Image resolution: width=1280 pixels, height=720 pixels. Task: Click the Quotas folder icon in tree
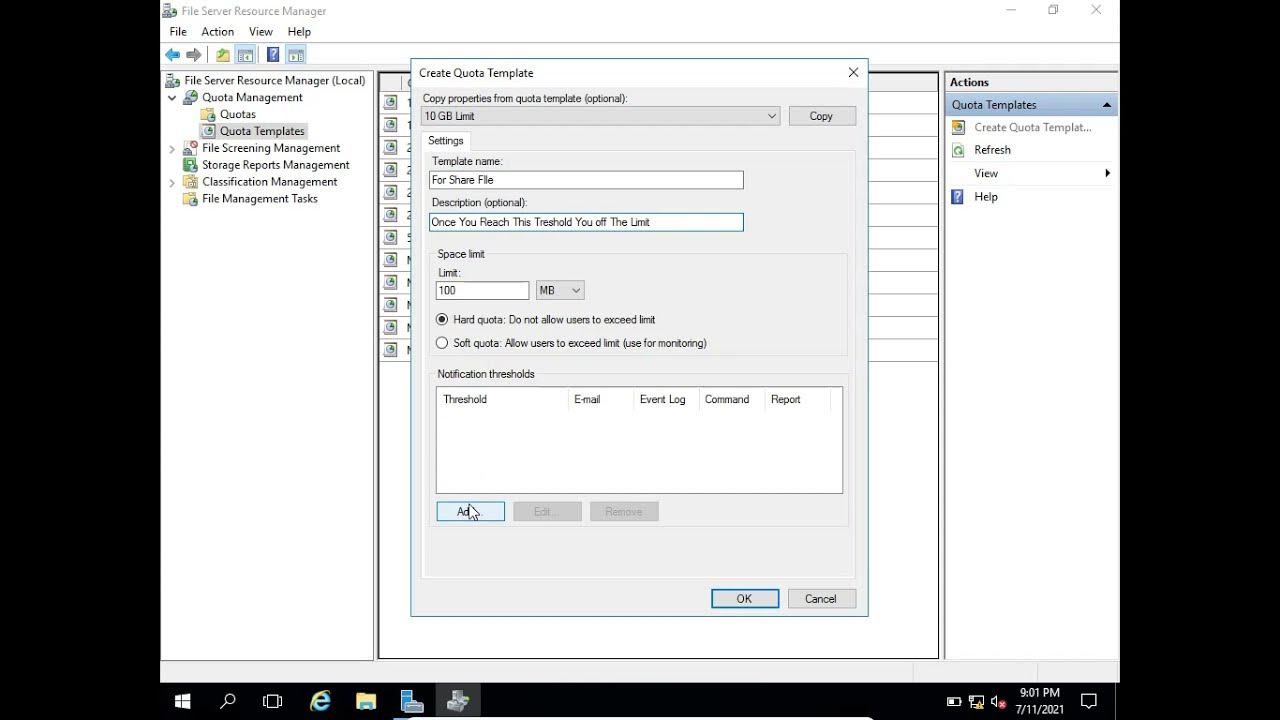point(208,114)
